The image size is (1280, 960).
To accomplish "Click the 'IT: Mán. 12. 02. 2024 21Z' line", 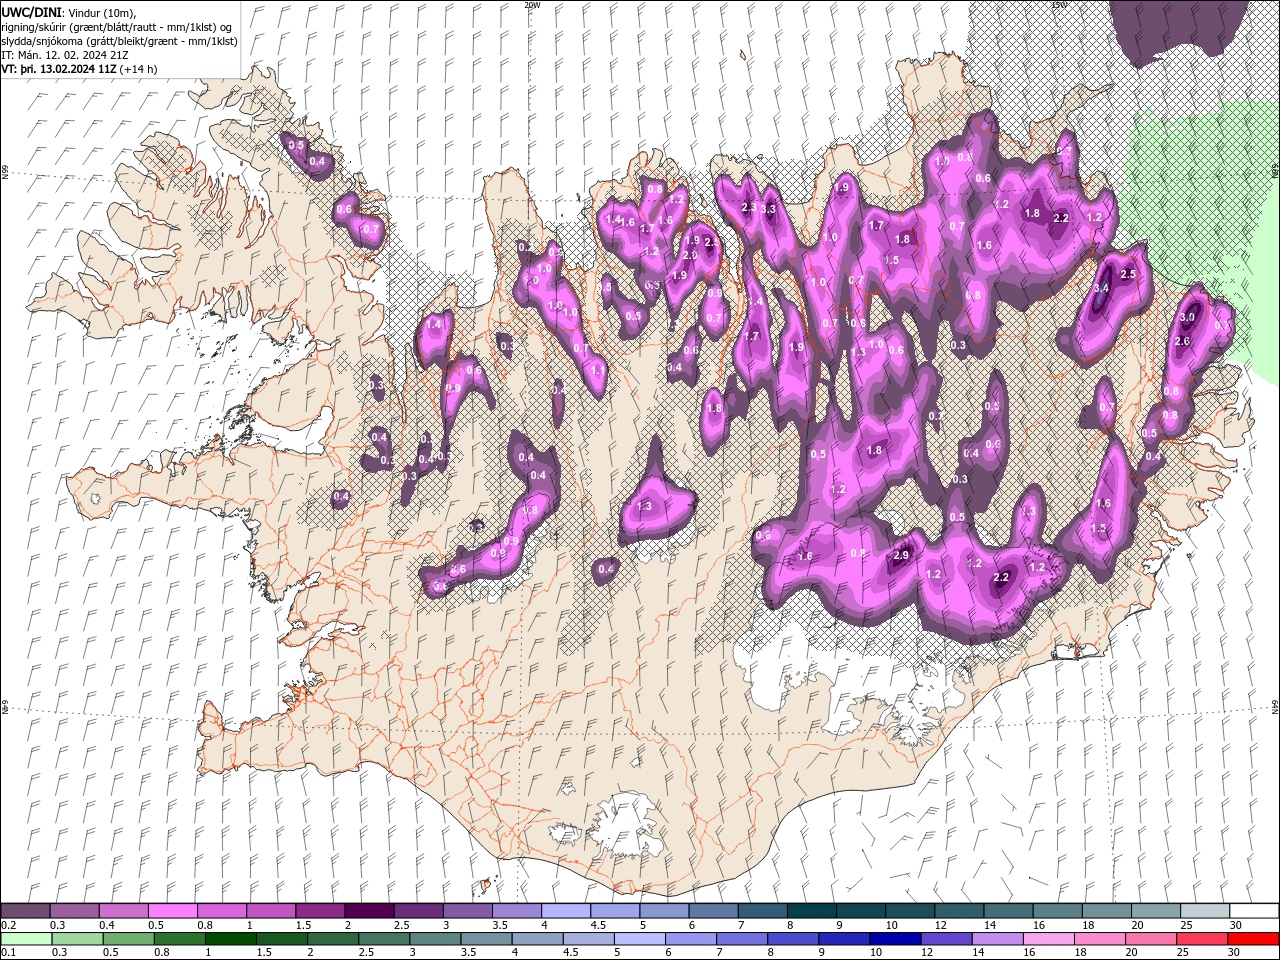I will coord(64,55).
